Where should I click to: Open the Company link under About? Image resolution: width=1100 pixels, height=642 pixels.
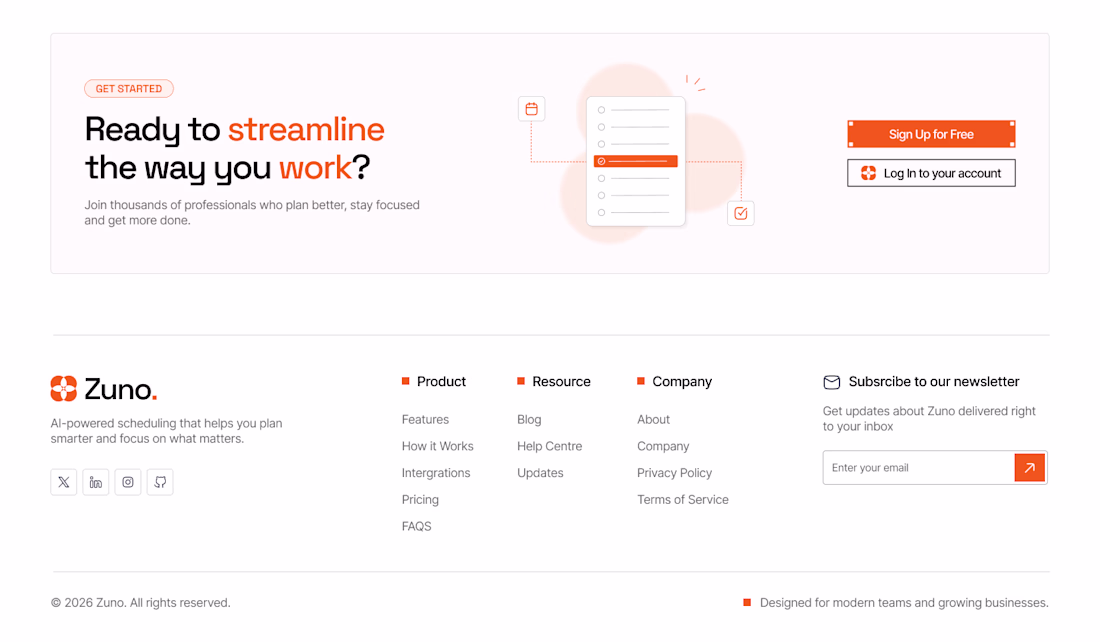[x=663, y=446]
